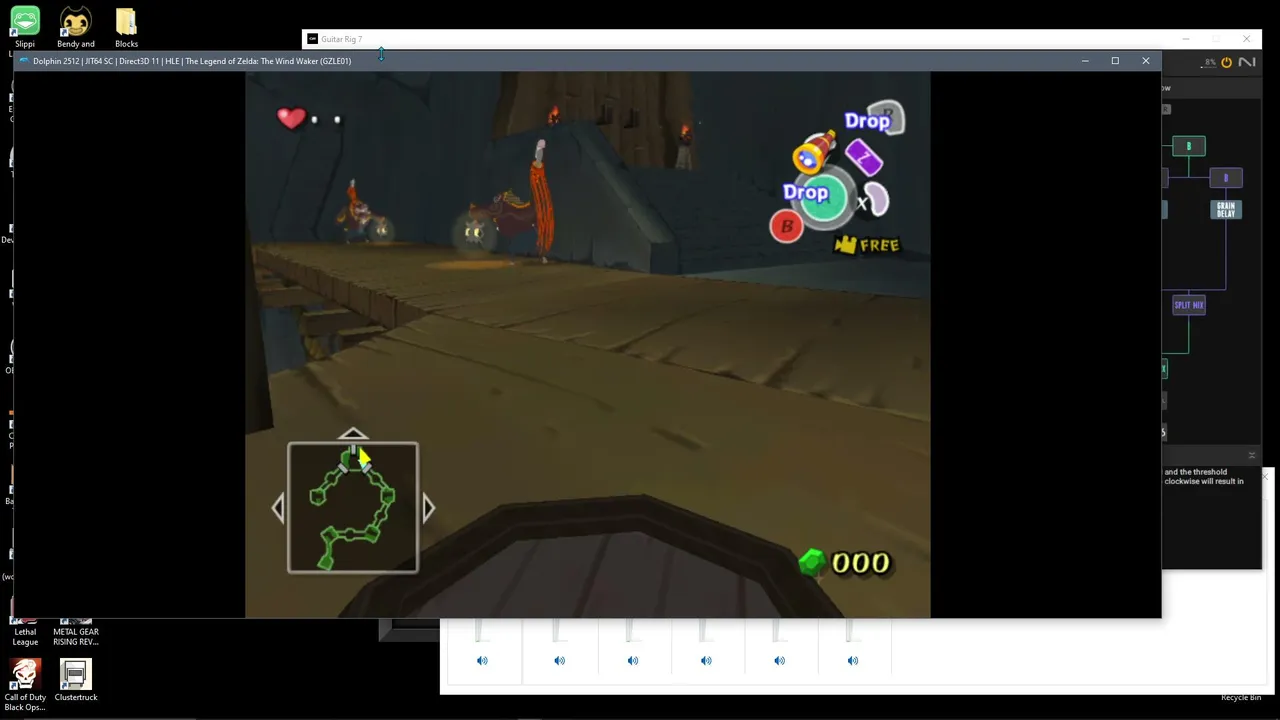Viewport: 1280px width, 720px height.
Task: Click the Dolphin icon in the title bar
Action: coord(24,61)
